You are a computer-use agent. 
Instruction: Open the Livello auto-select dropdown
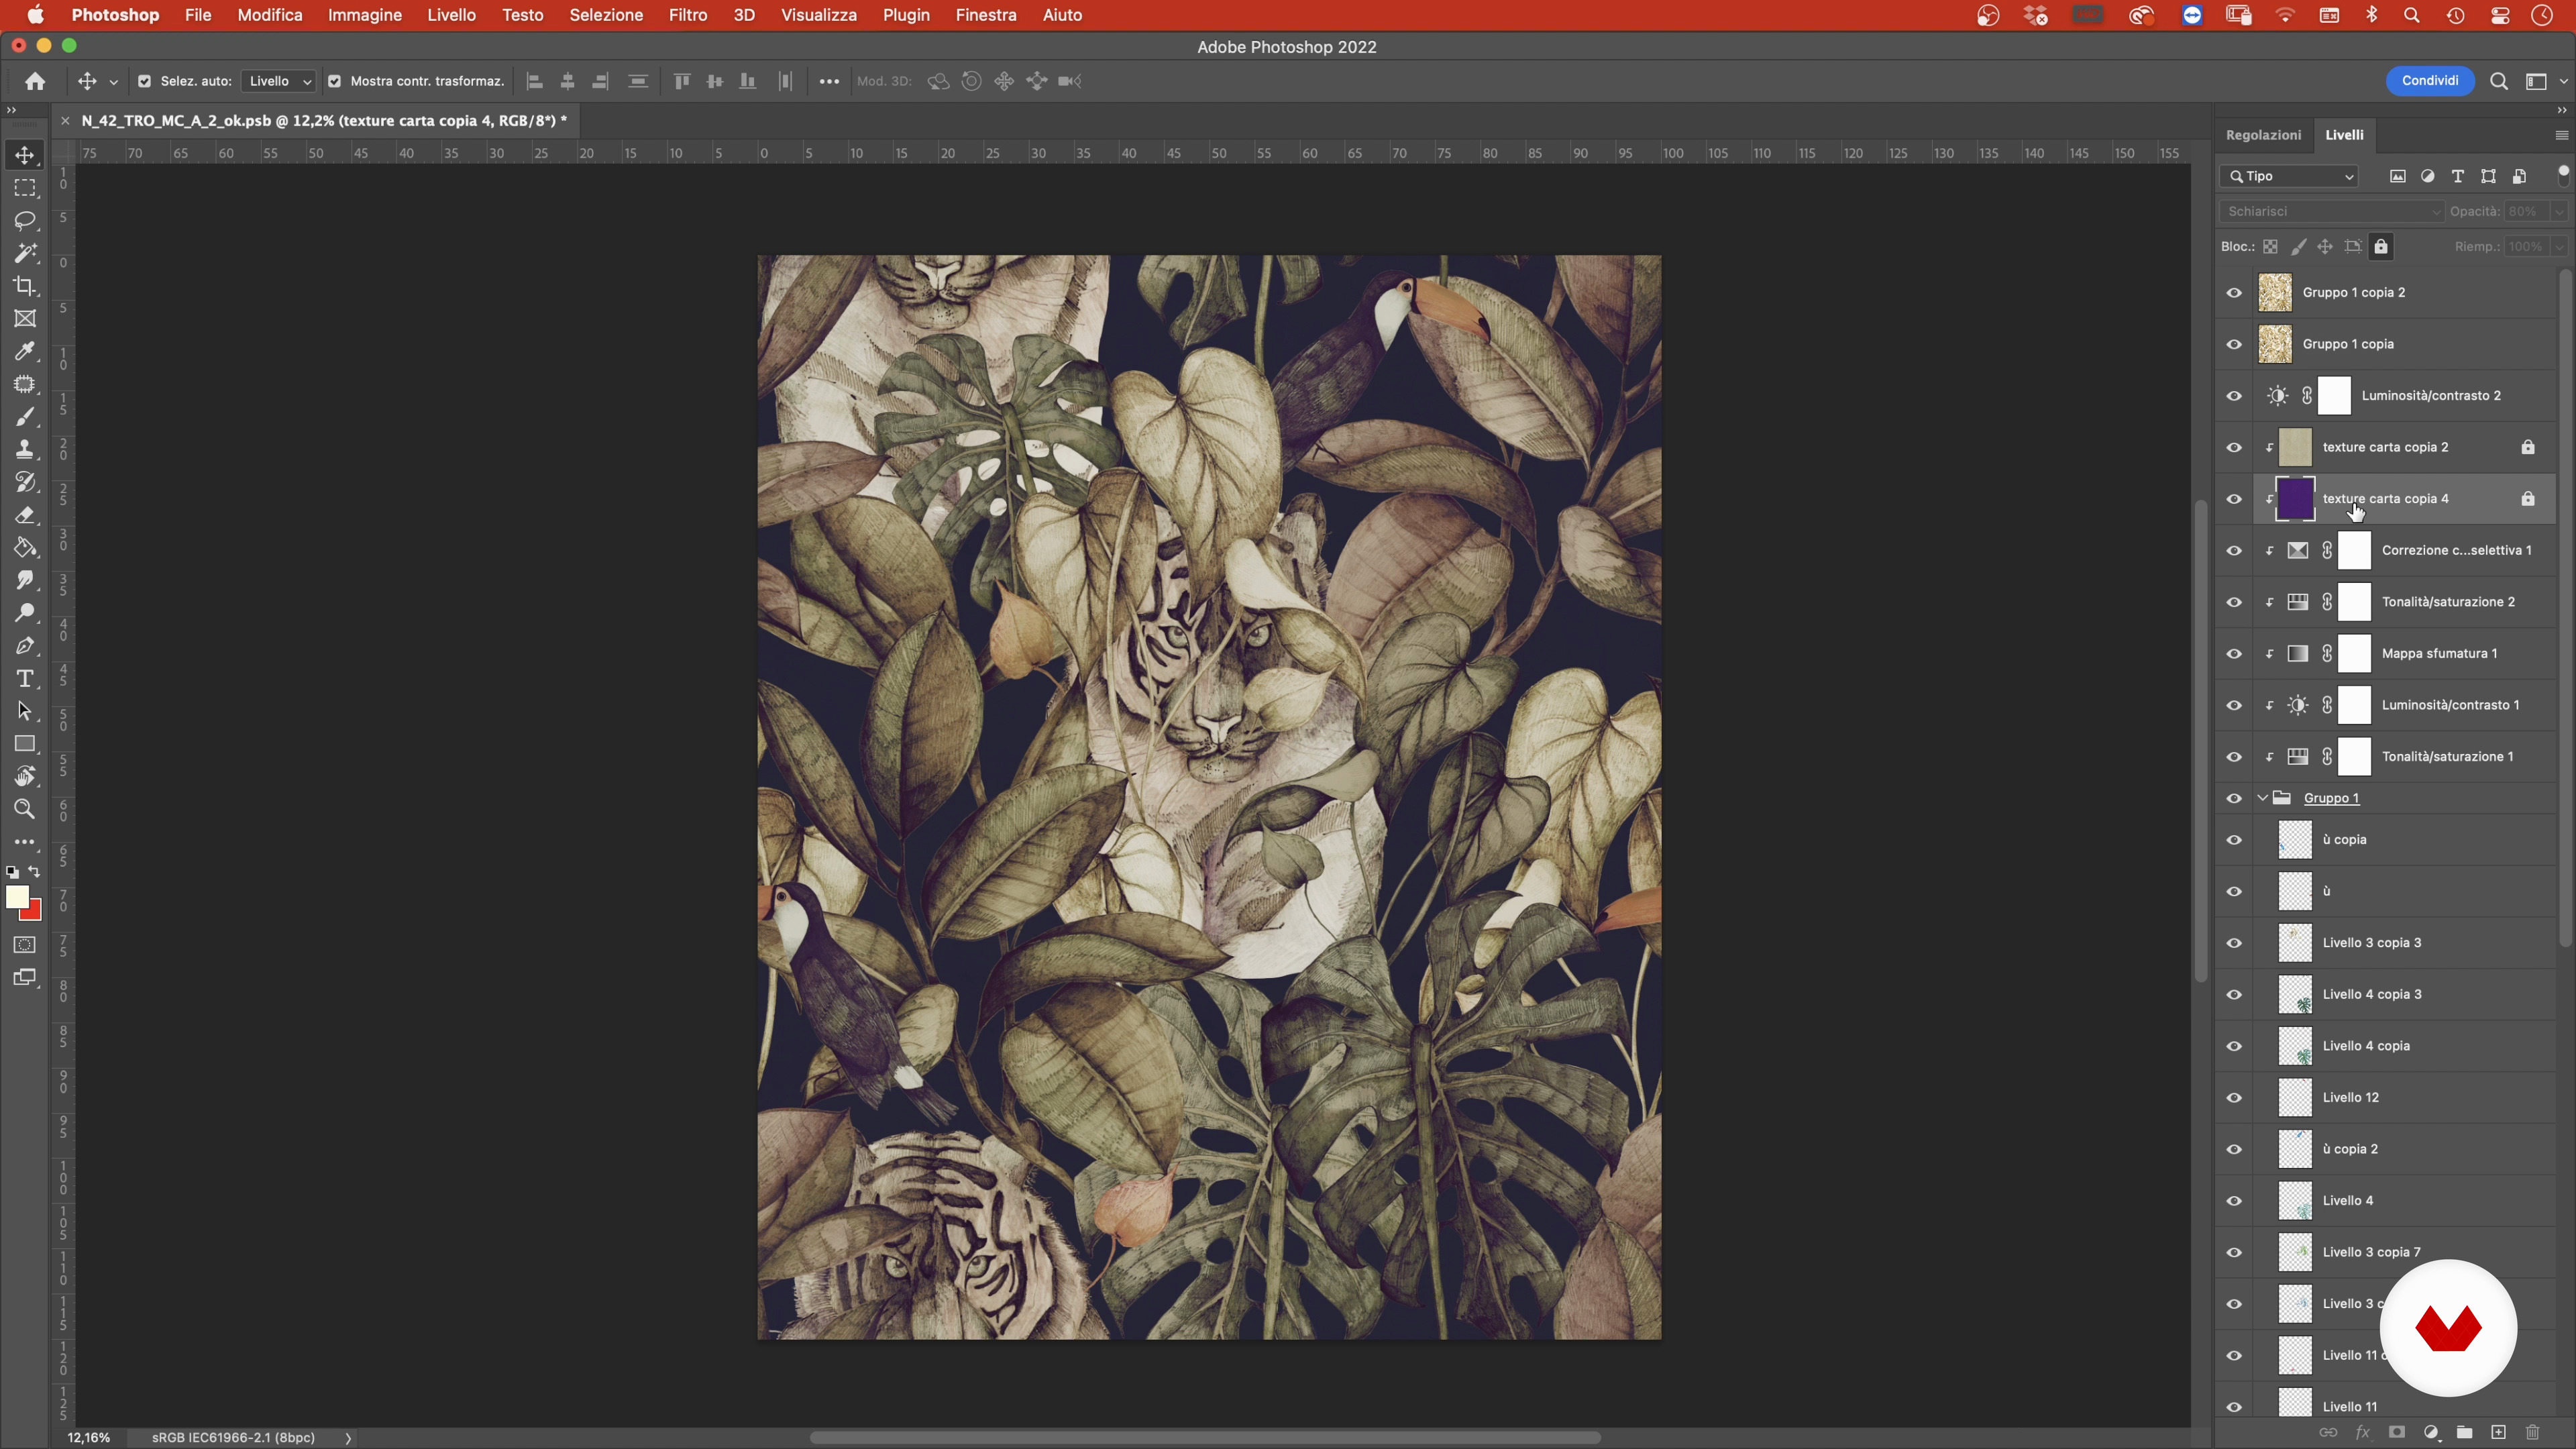click(278, 81)
